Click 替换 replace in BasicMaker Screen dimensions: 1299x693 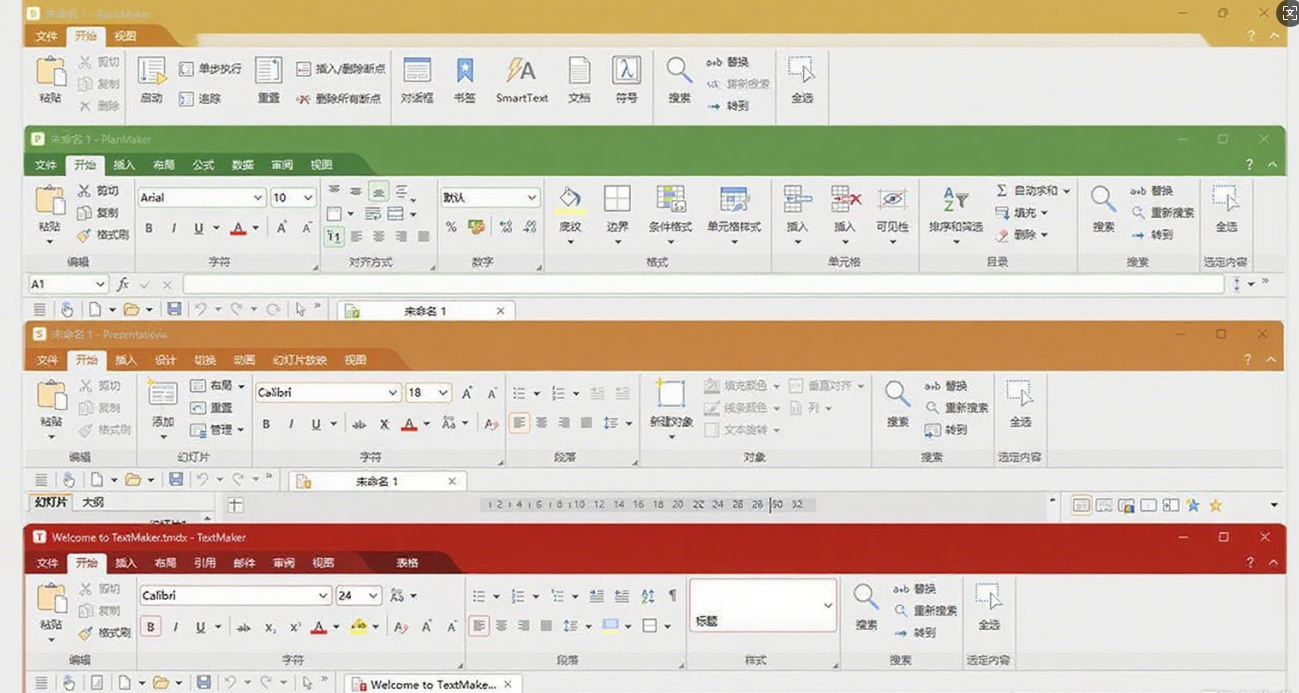[727, 62]
